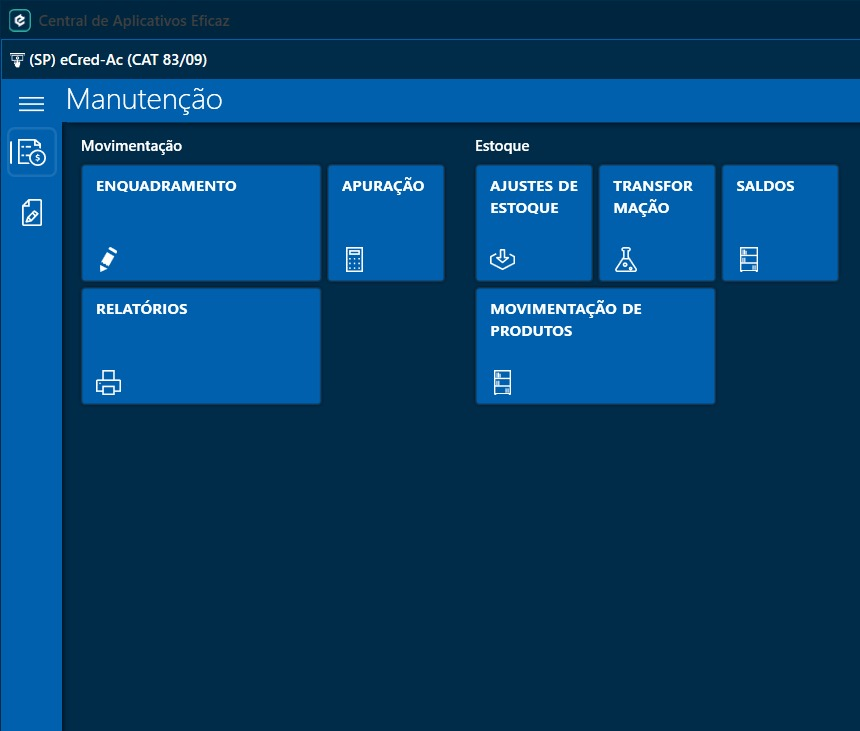860x731 pixels.
Task: Open the RELATÓRIOS tile
Action: tap(201, 345)
